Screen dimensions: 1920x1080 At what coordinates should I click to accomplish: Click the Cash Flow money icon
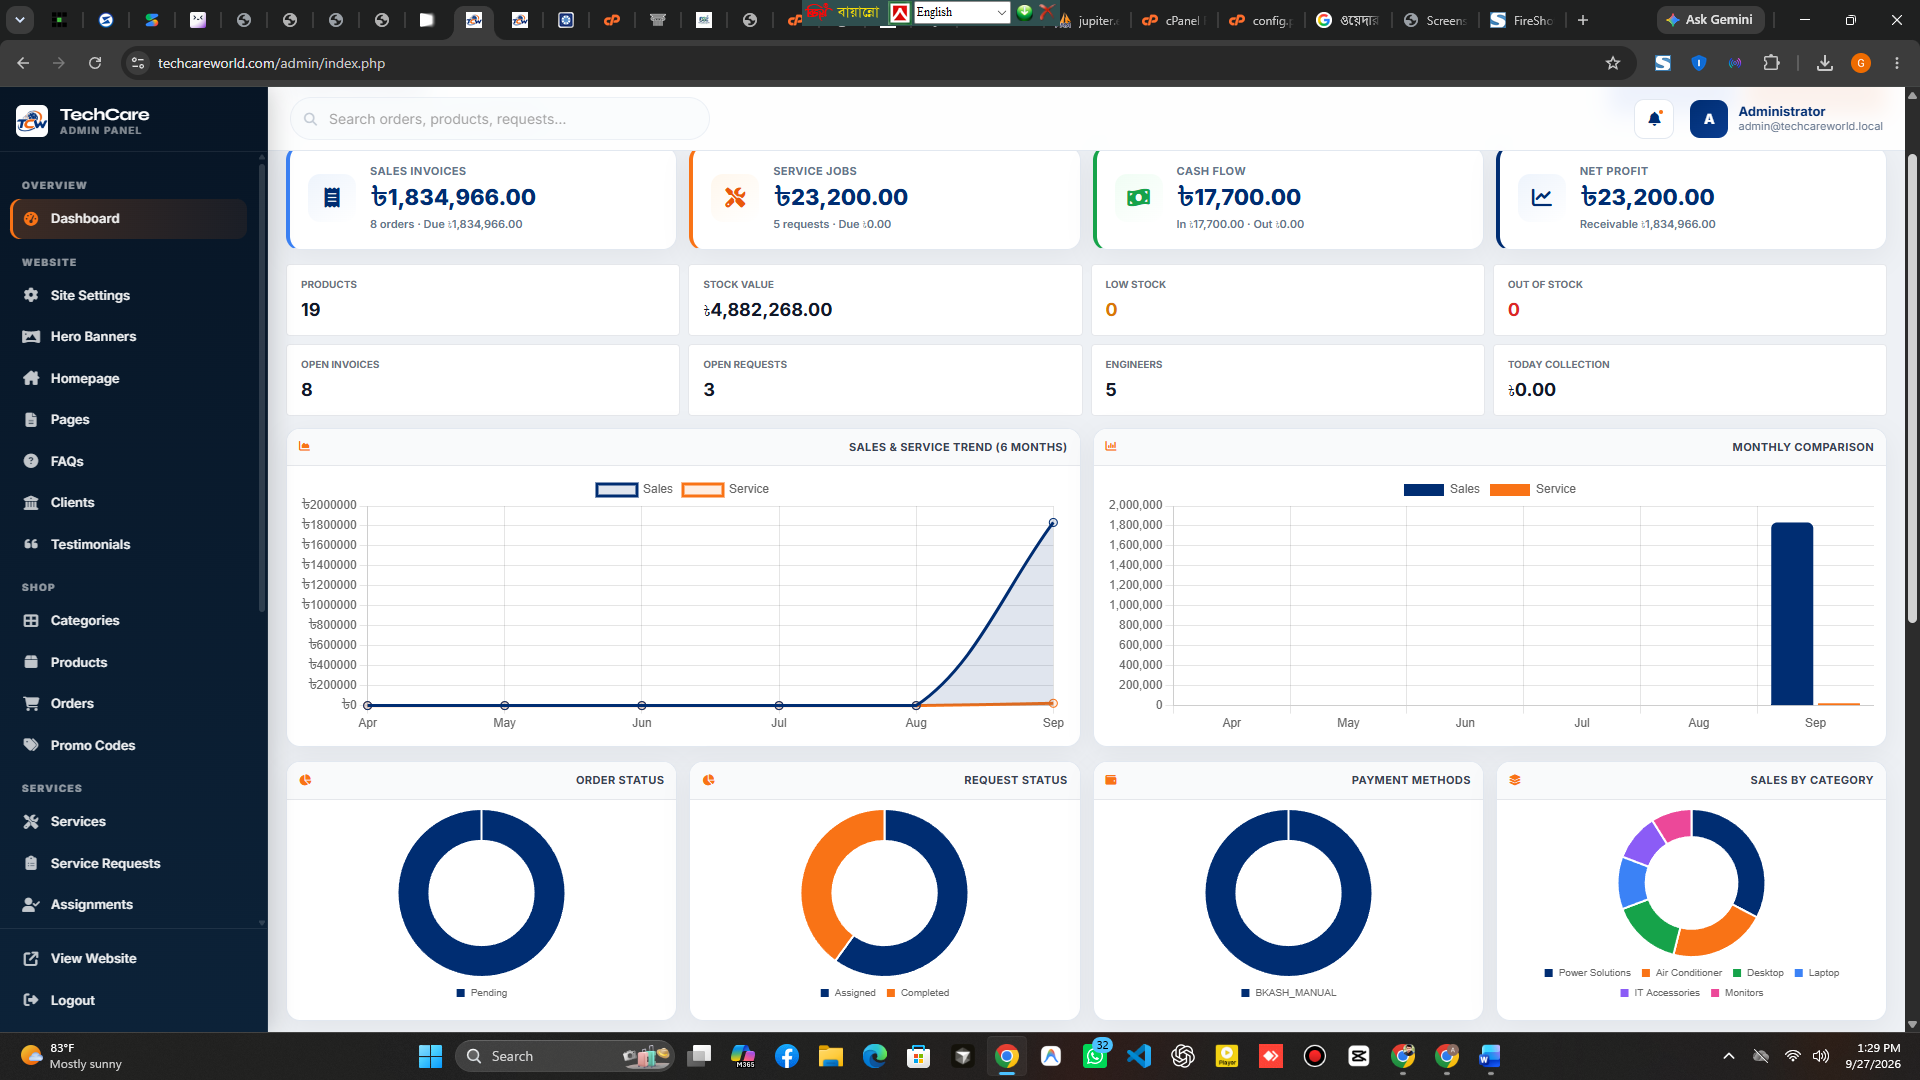pyautogui.click(x=1138, y=197)
